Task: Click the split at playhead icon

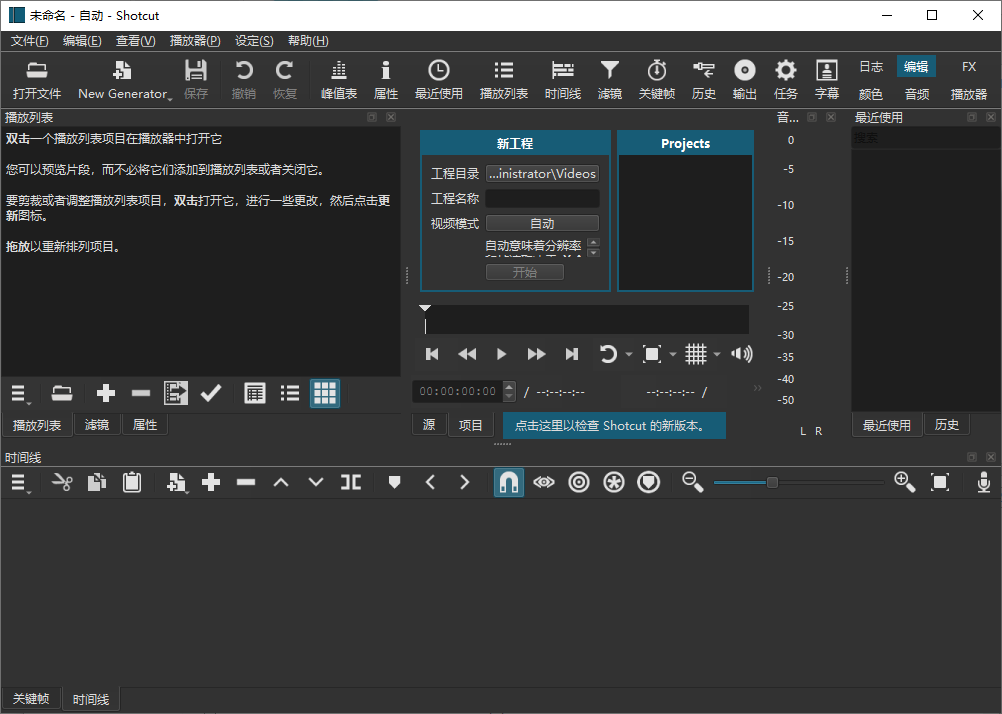Action: click(x=350, y=483)
